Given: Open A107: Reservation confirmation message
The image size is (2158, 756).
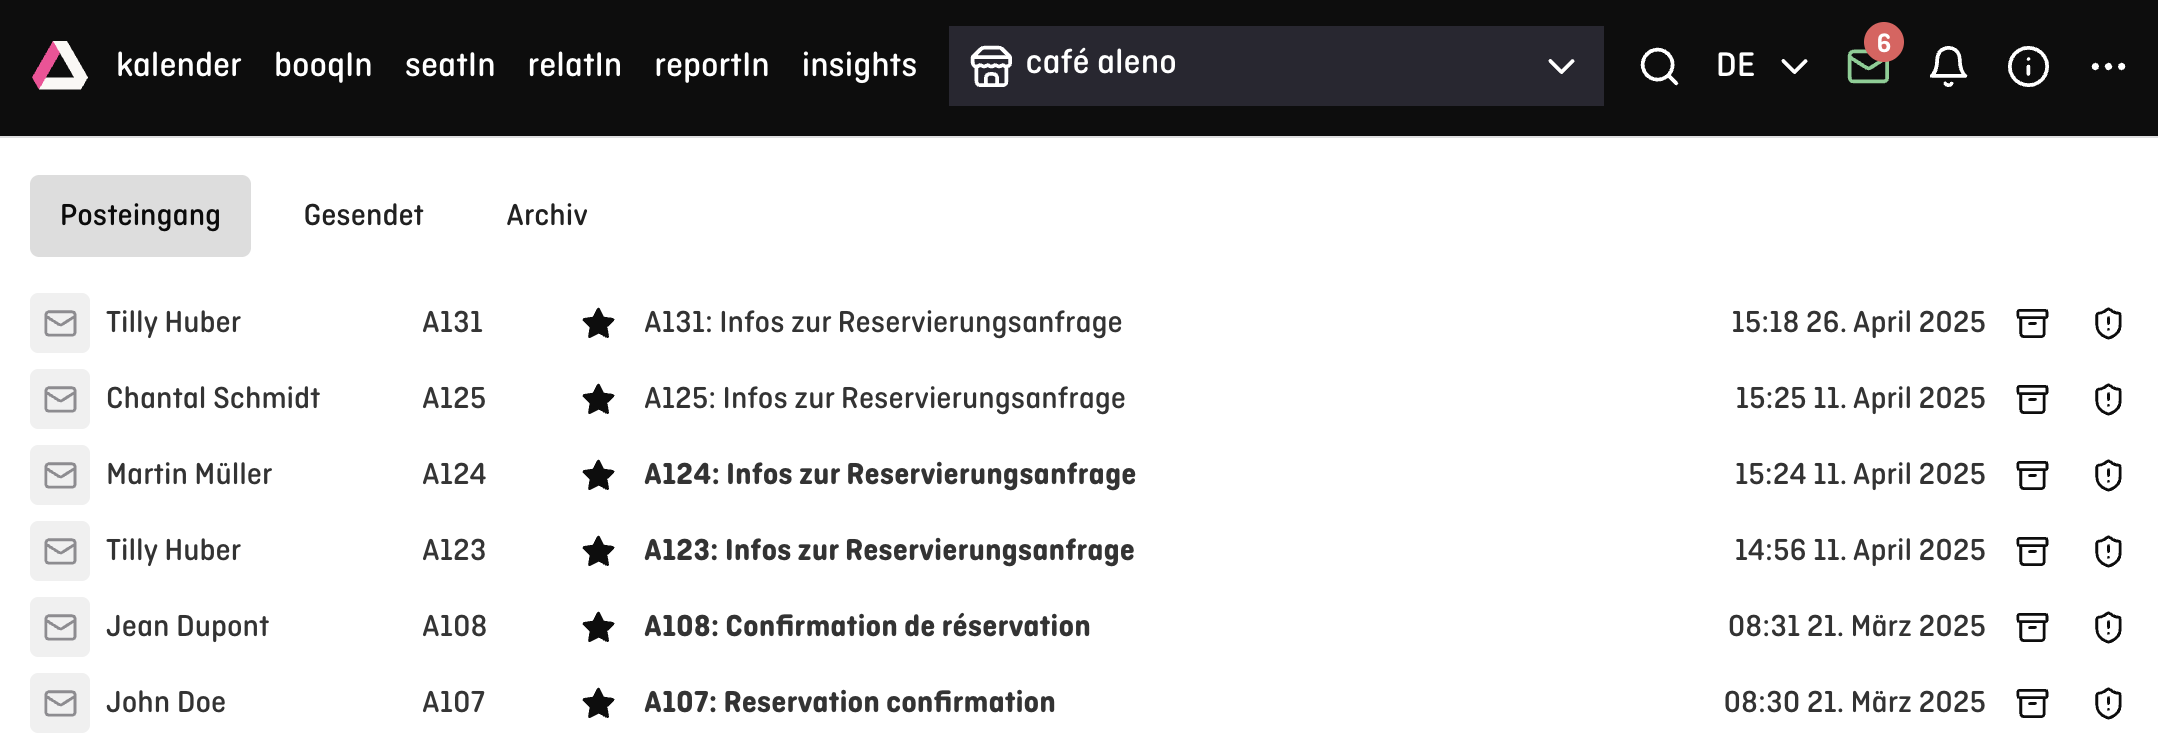Looking at the screenshot, I should (x=849, y=702).
